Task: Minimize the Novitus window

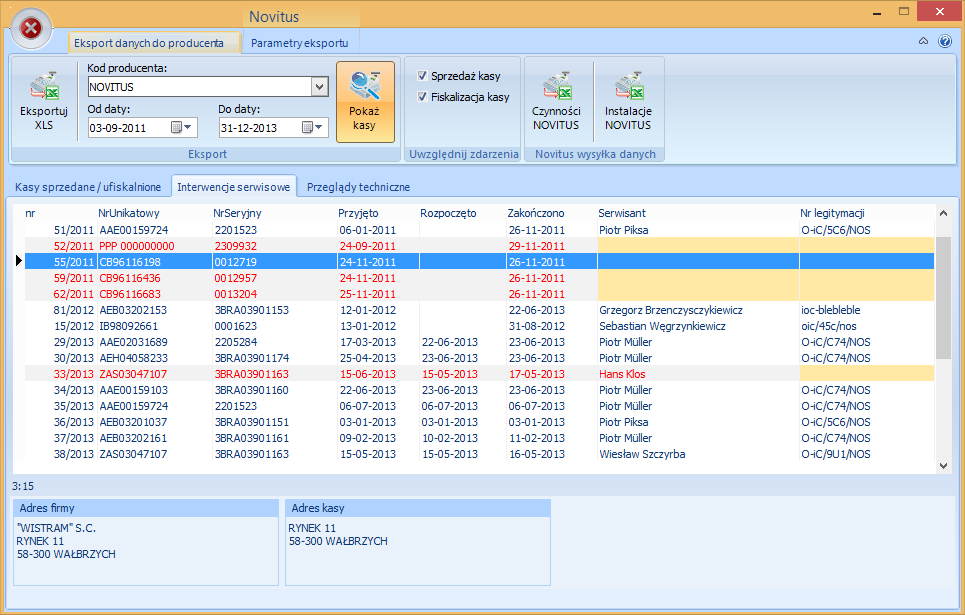Action: point(877,12)
